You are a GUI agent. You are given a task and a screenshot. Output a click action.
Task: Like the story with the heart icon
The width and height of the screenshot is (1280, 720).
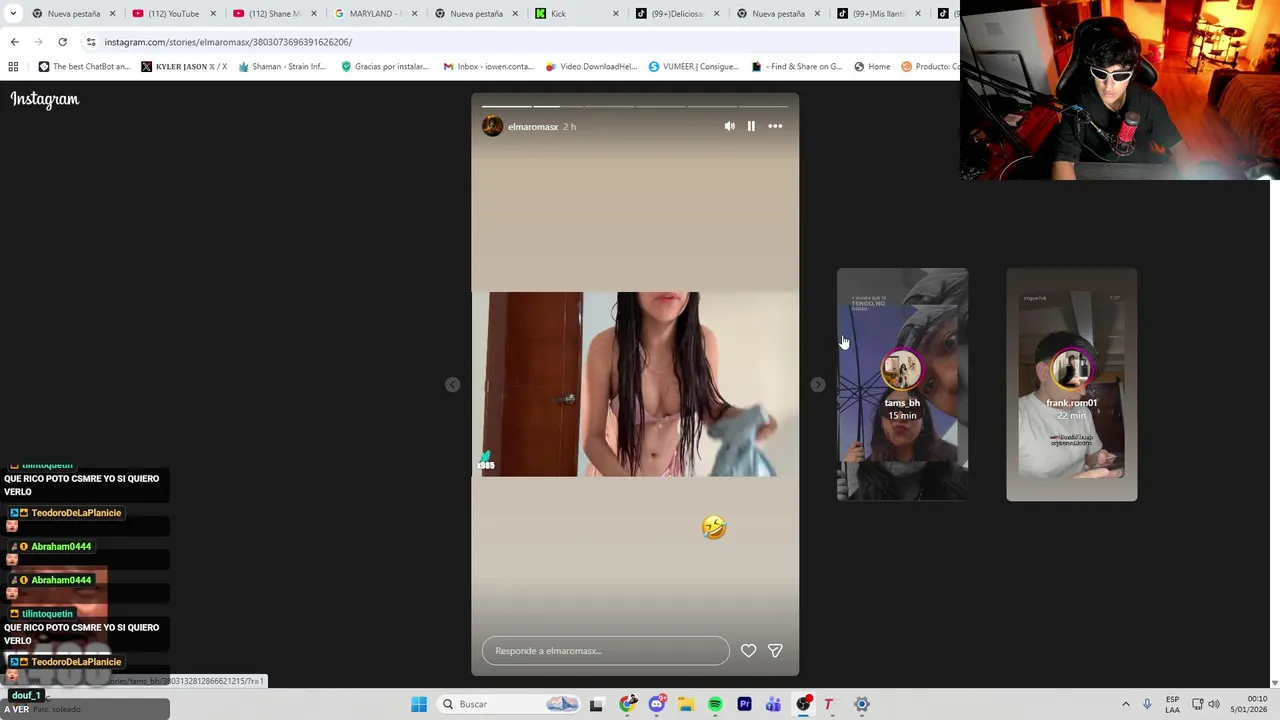click(x=748, y=651)
